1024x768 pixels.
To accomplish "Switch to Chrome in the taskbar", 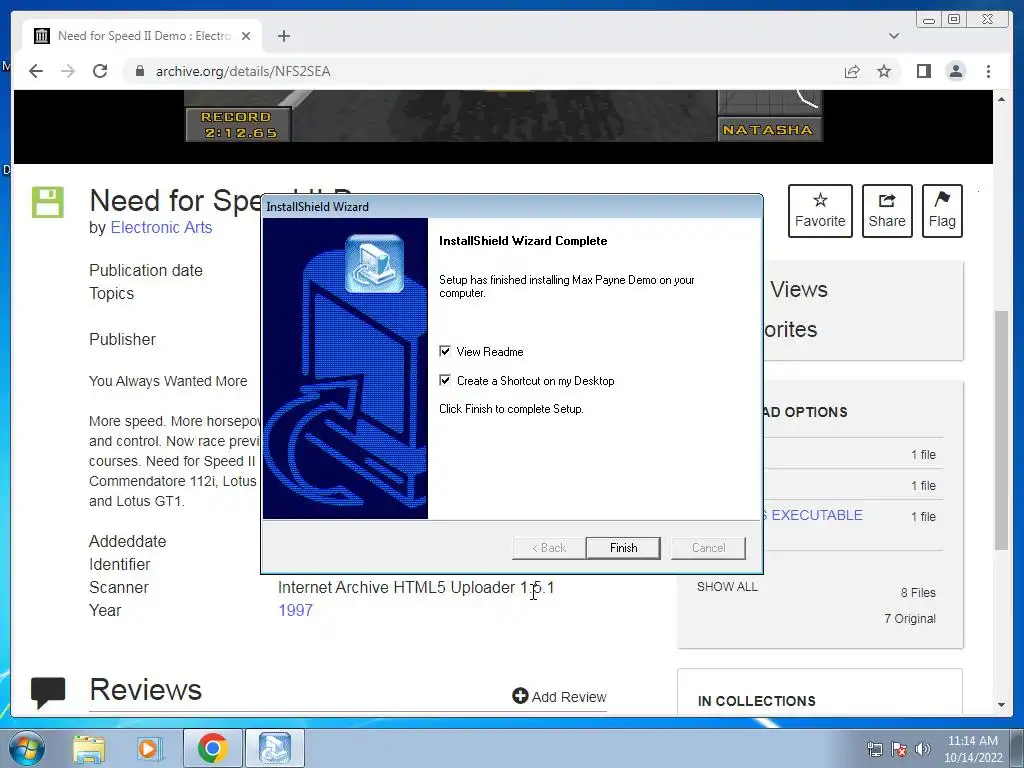I will point(212,748).
